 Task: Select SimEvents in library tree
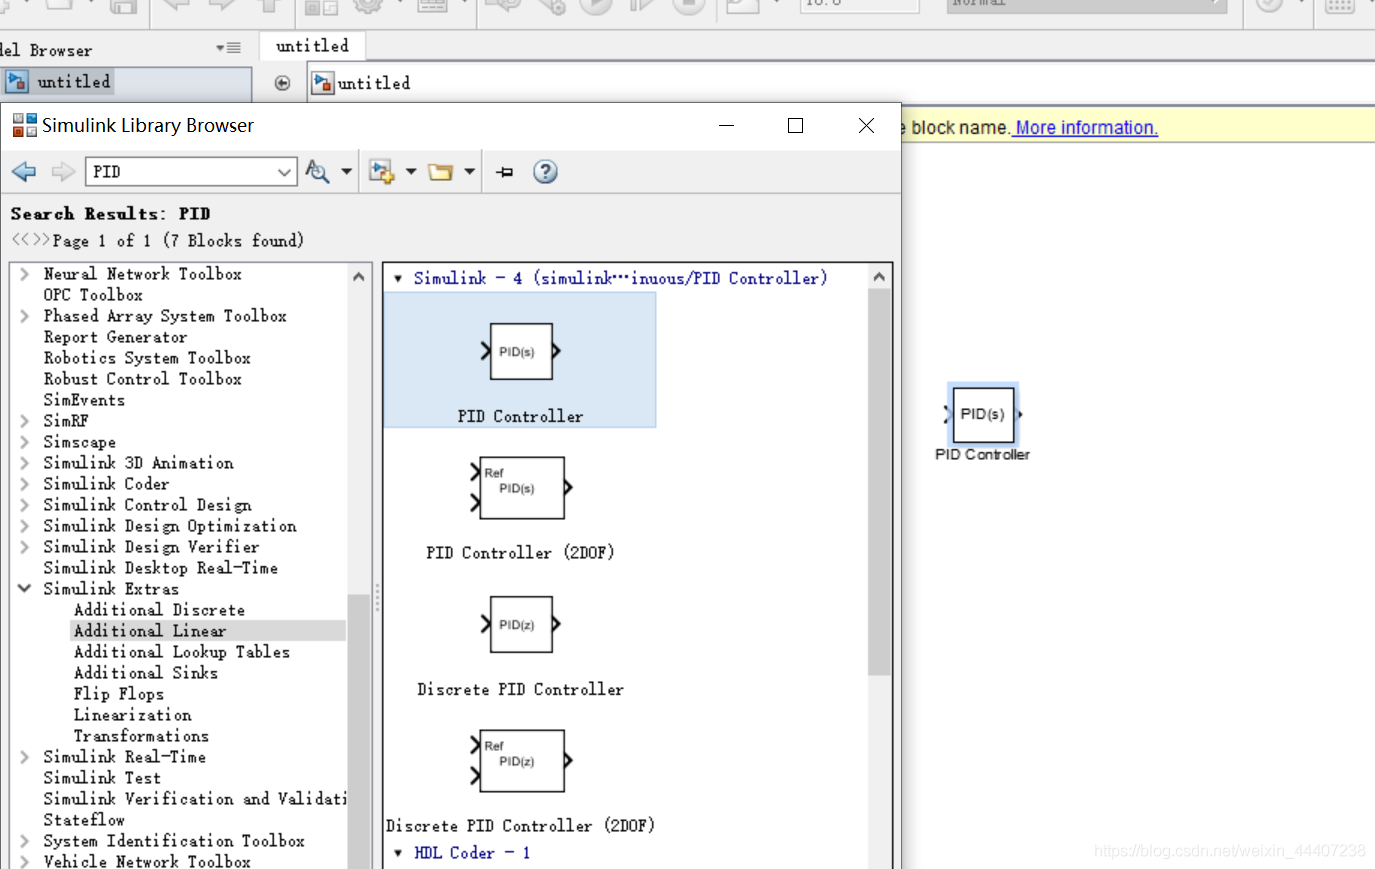pyautogui.click(x=84, y=400)
